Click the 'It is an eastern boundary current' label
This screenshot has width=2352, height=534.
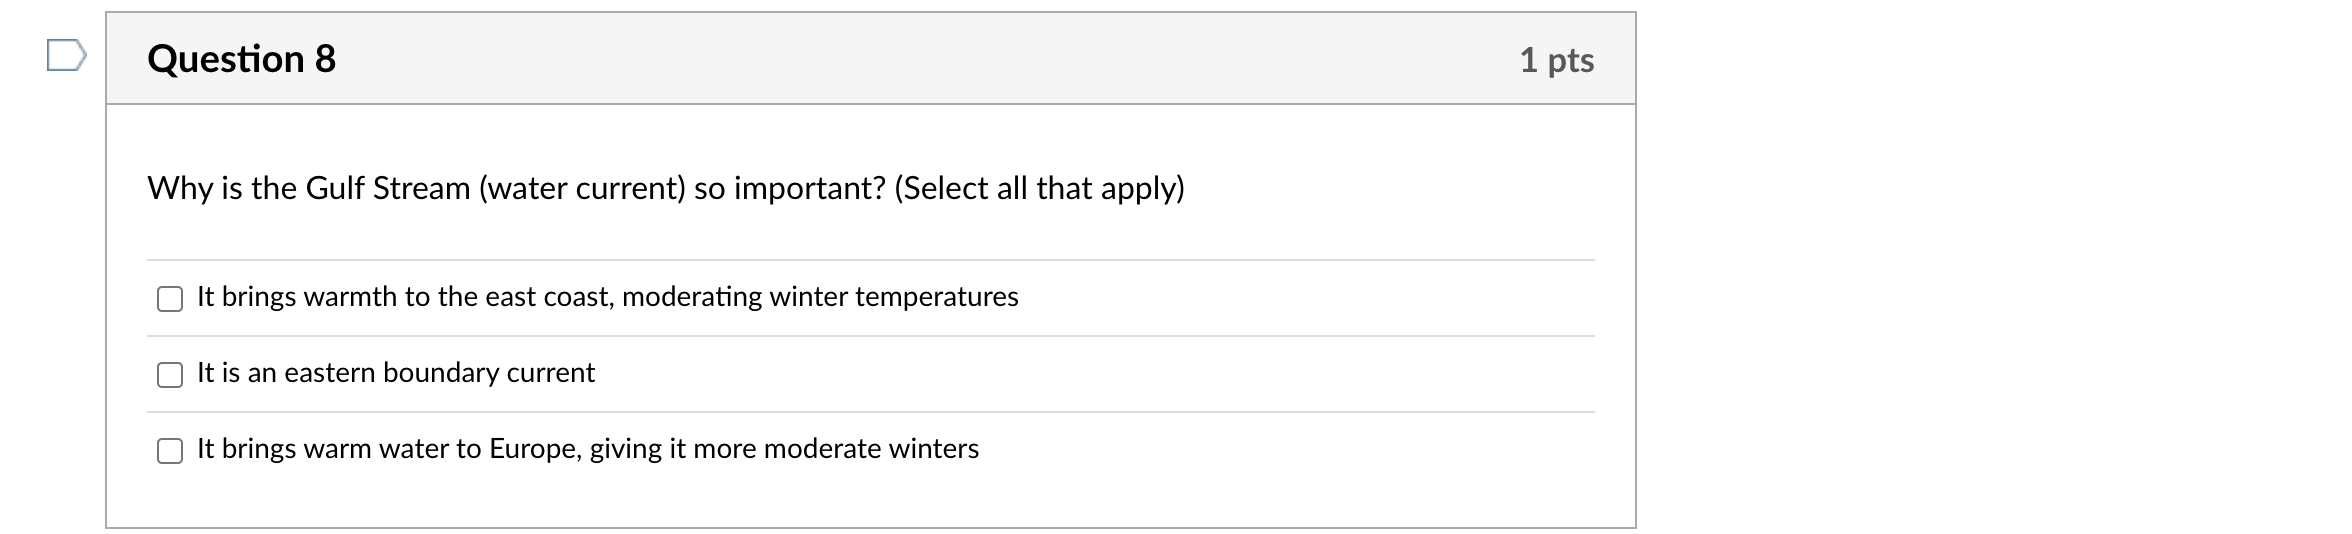coord(396,373)
